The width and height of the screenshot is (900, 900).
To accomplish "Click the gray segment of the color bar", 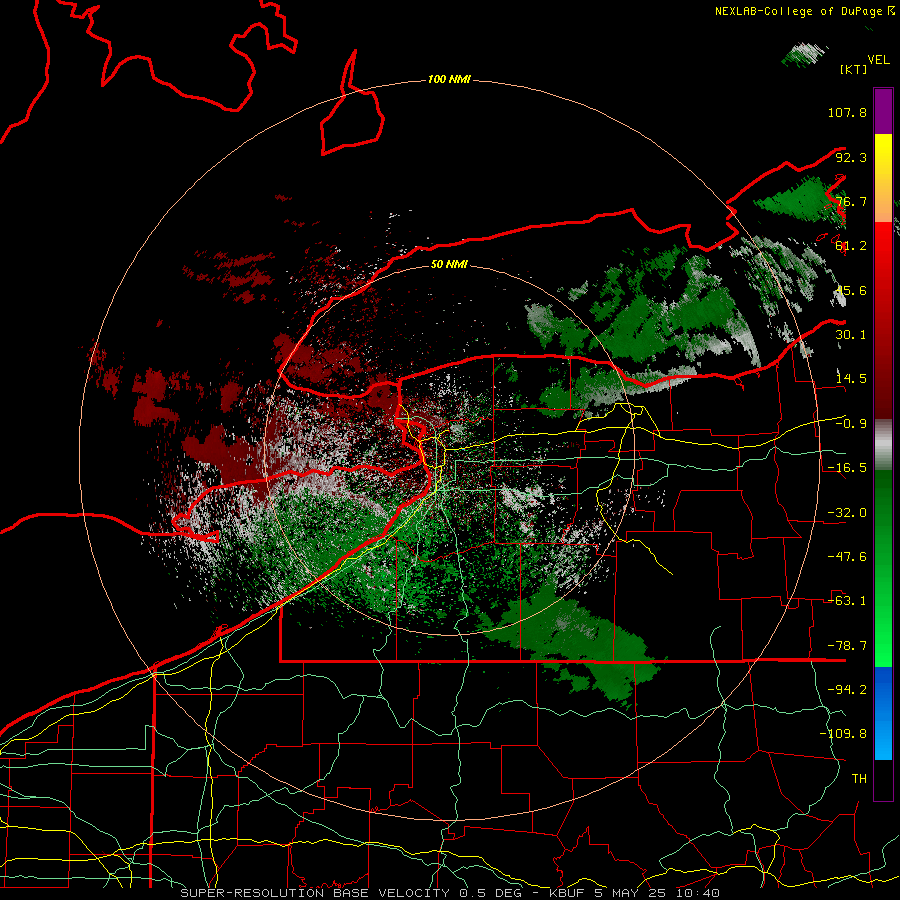I will pyautogui.click(x=883, y=445).
